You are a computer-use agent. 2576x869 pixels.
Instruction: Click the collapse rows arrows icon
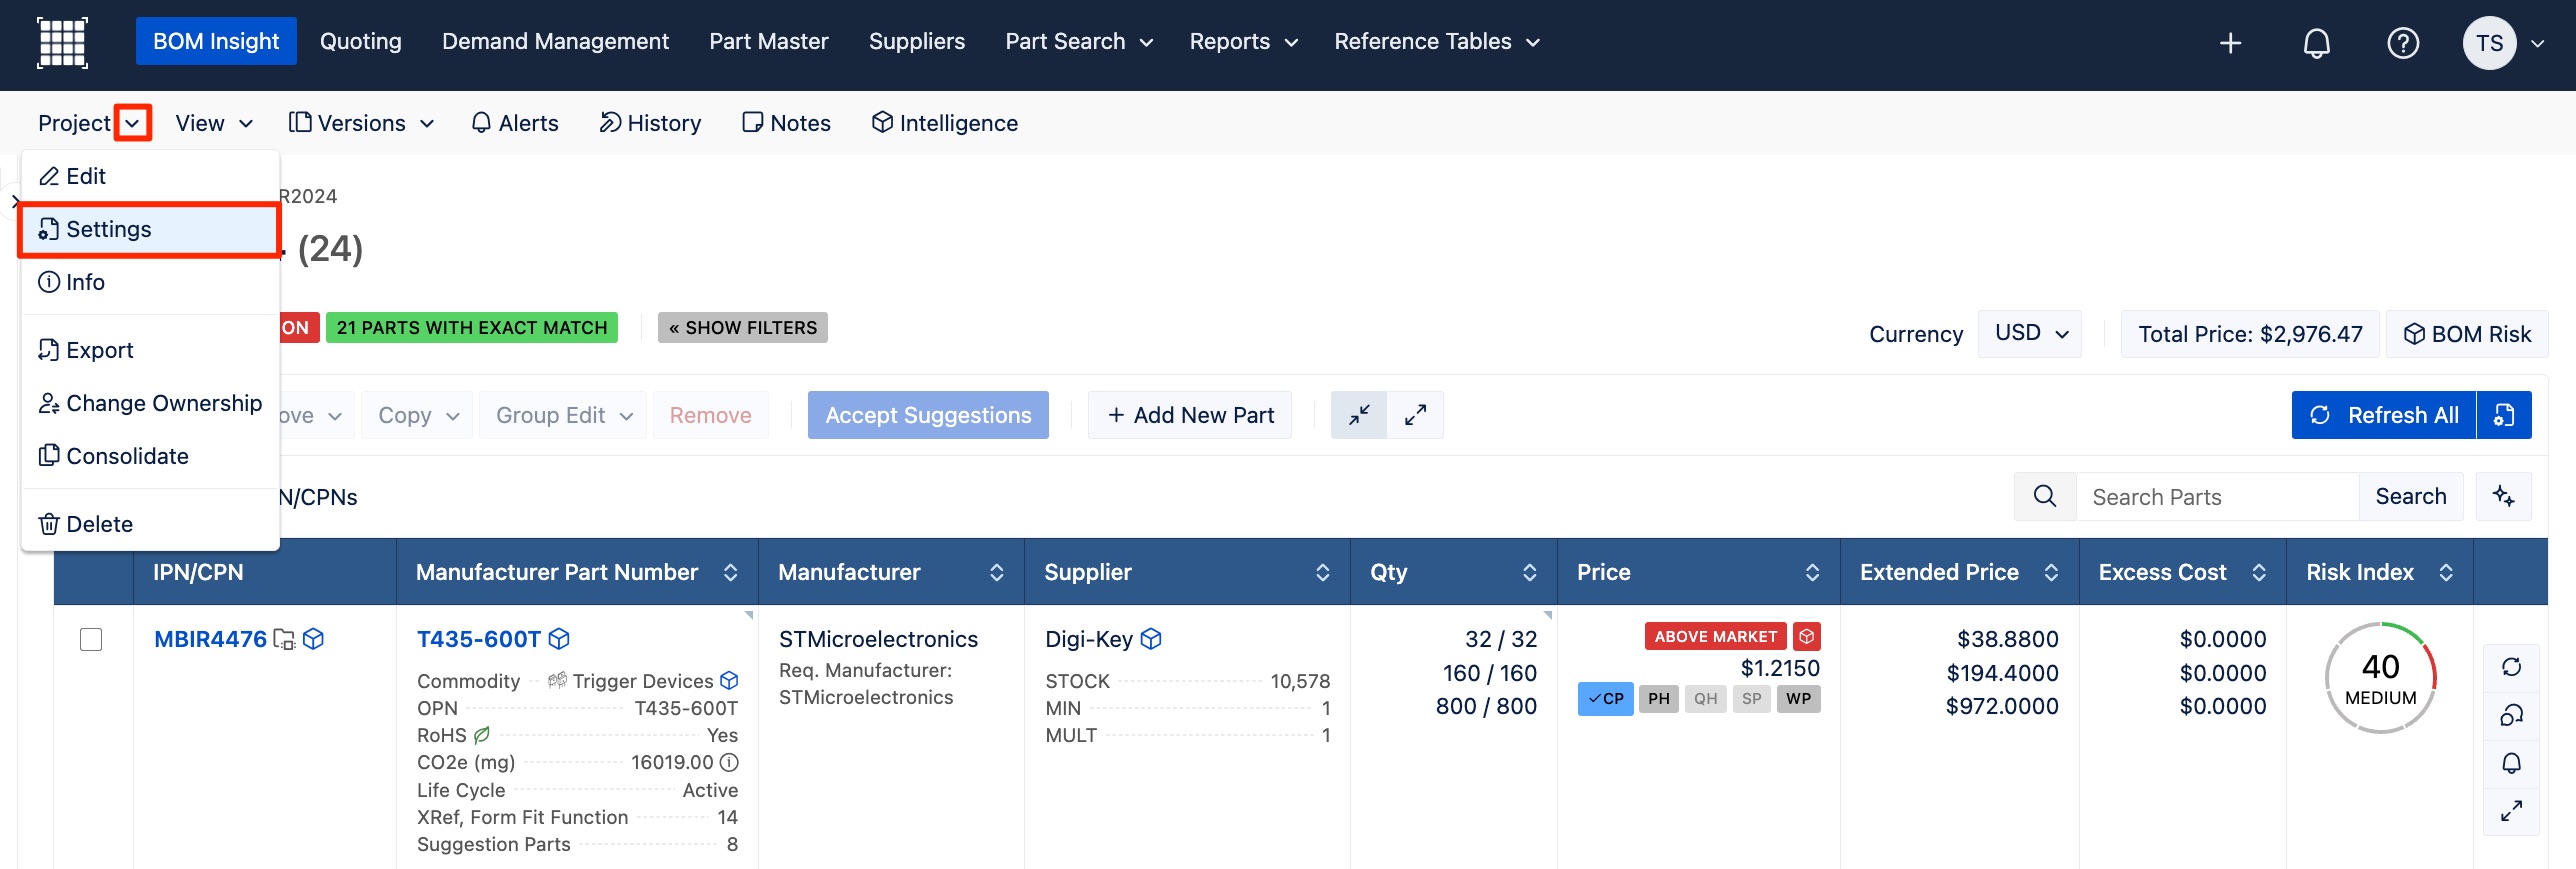pos(1358,415)
